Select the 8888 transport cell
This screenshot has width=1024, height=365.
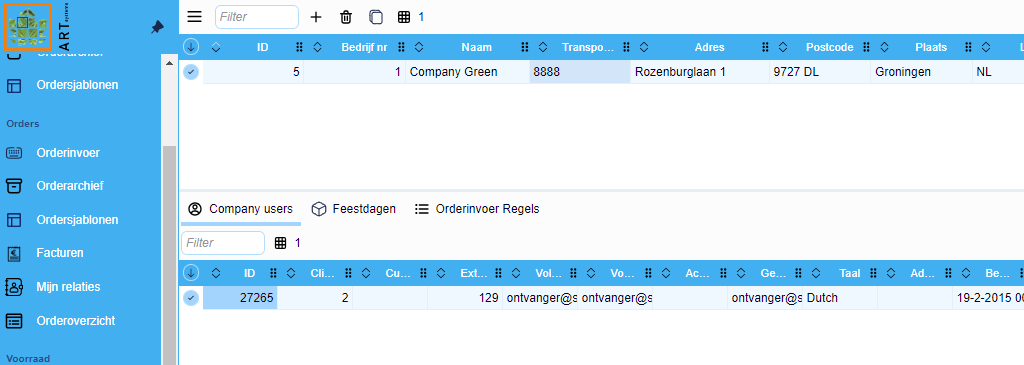[x=579, y=72]
